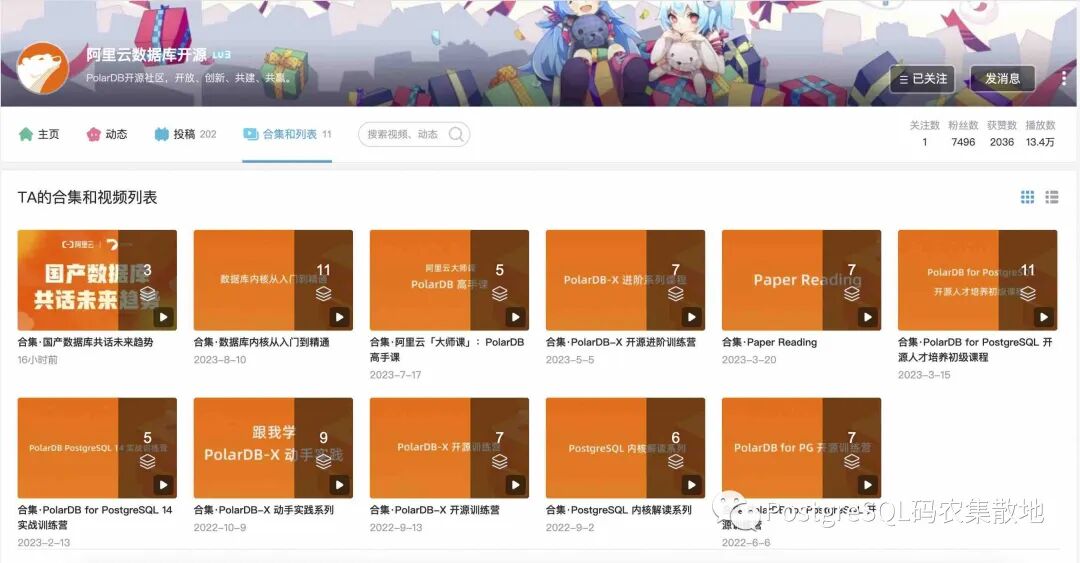Image resolution: width=1080 pixels, height=563 pixels.
Task: Click stack icon on PolarDB-X 进阶 thumbnail
Action: [x=676, y=294]
